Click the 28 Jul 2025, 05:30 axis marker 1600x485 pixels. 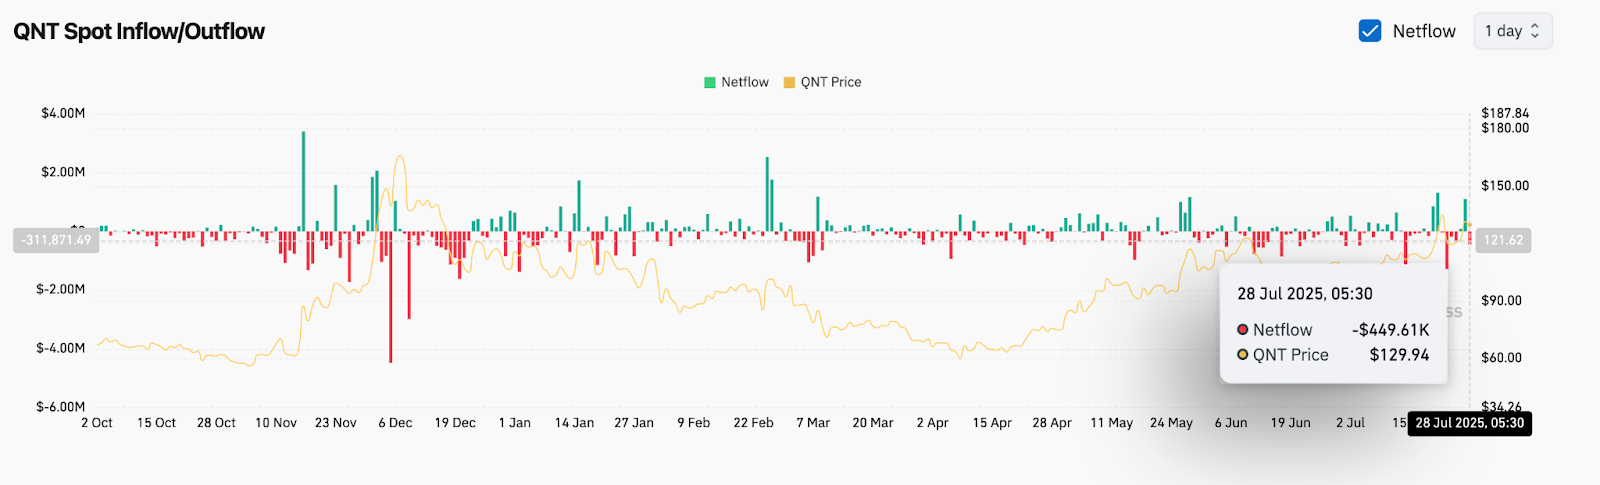point(1469,423)
